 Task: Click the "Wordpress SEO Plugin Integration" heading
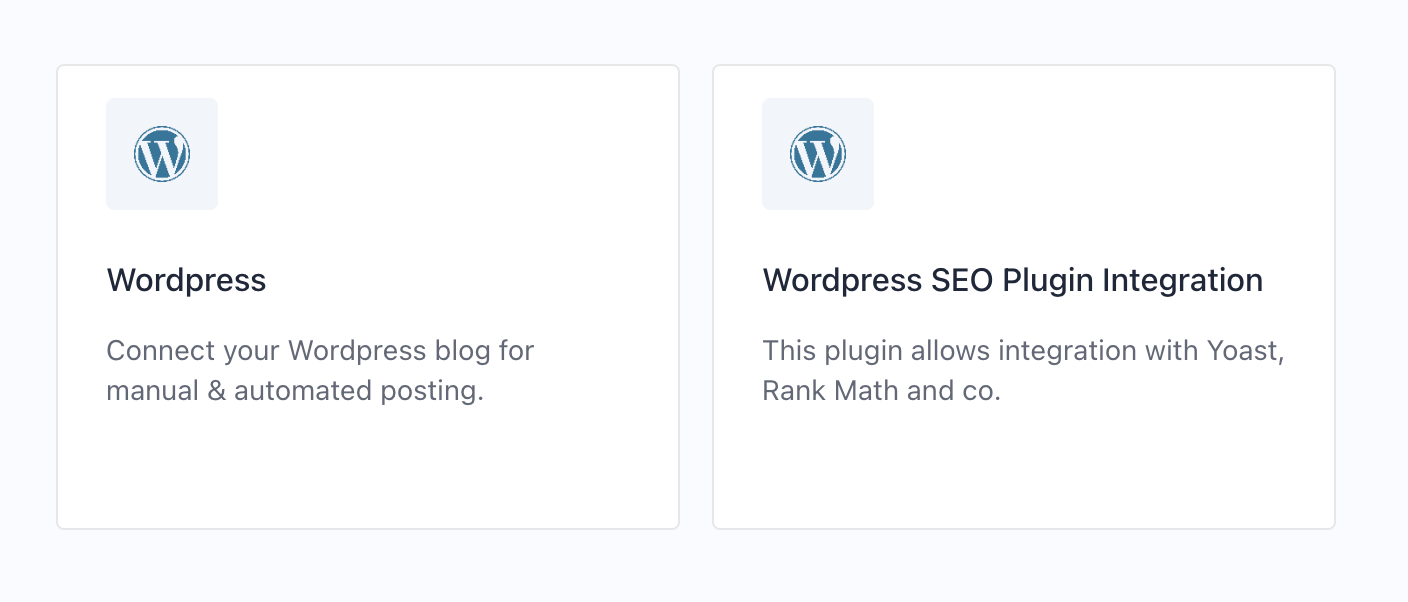(x=1012, y=280)
